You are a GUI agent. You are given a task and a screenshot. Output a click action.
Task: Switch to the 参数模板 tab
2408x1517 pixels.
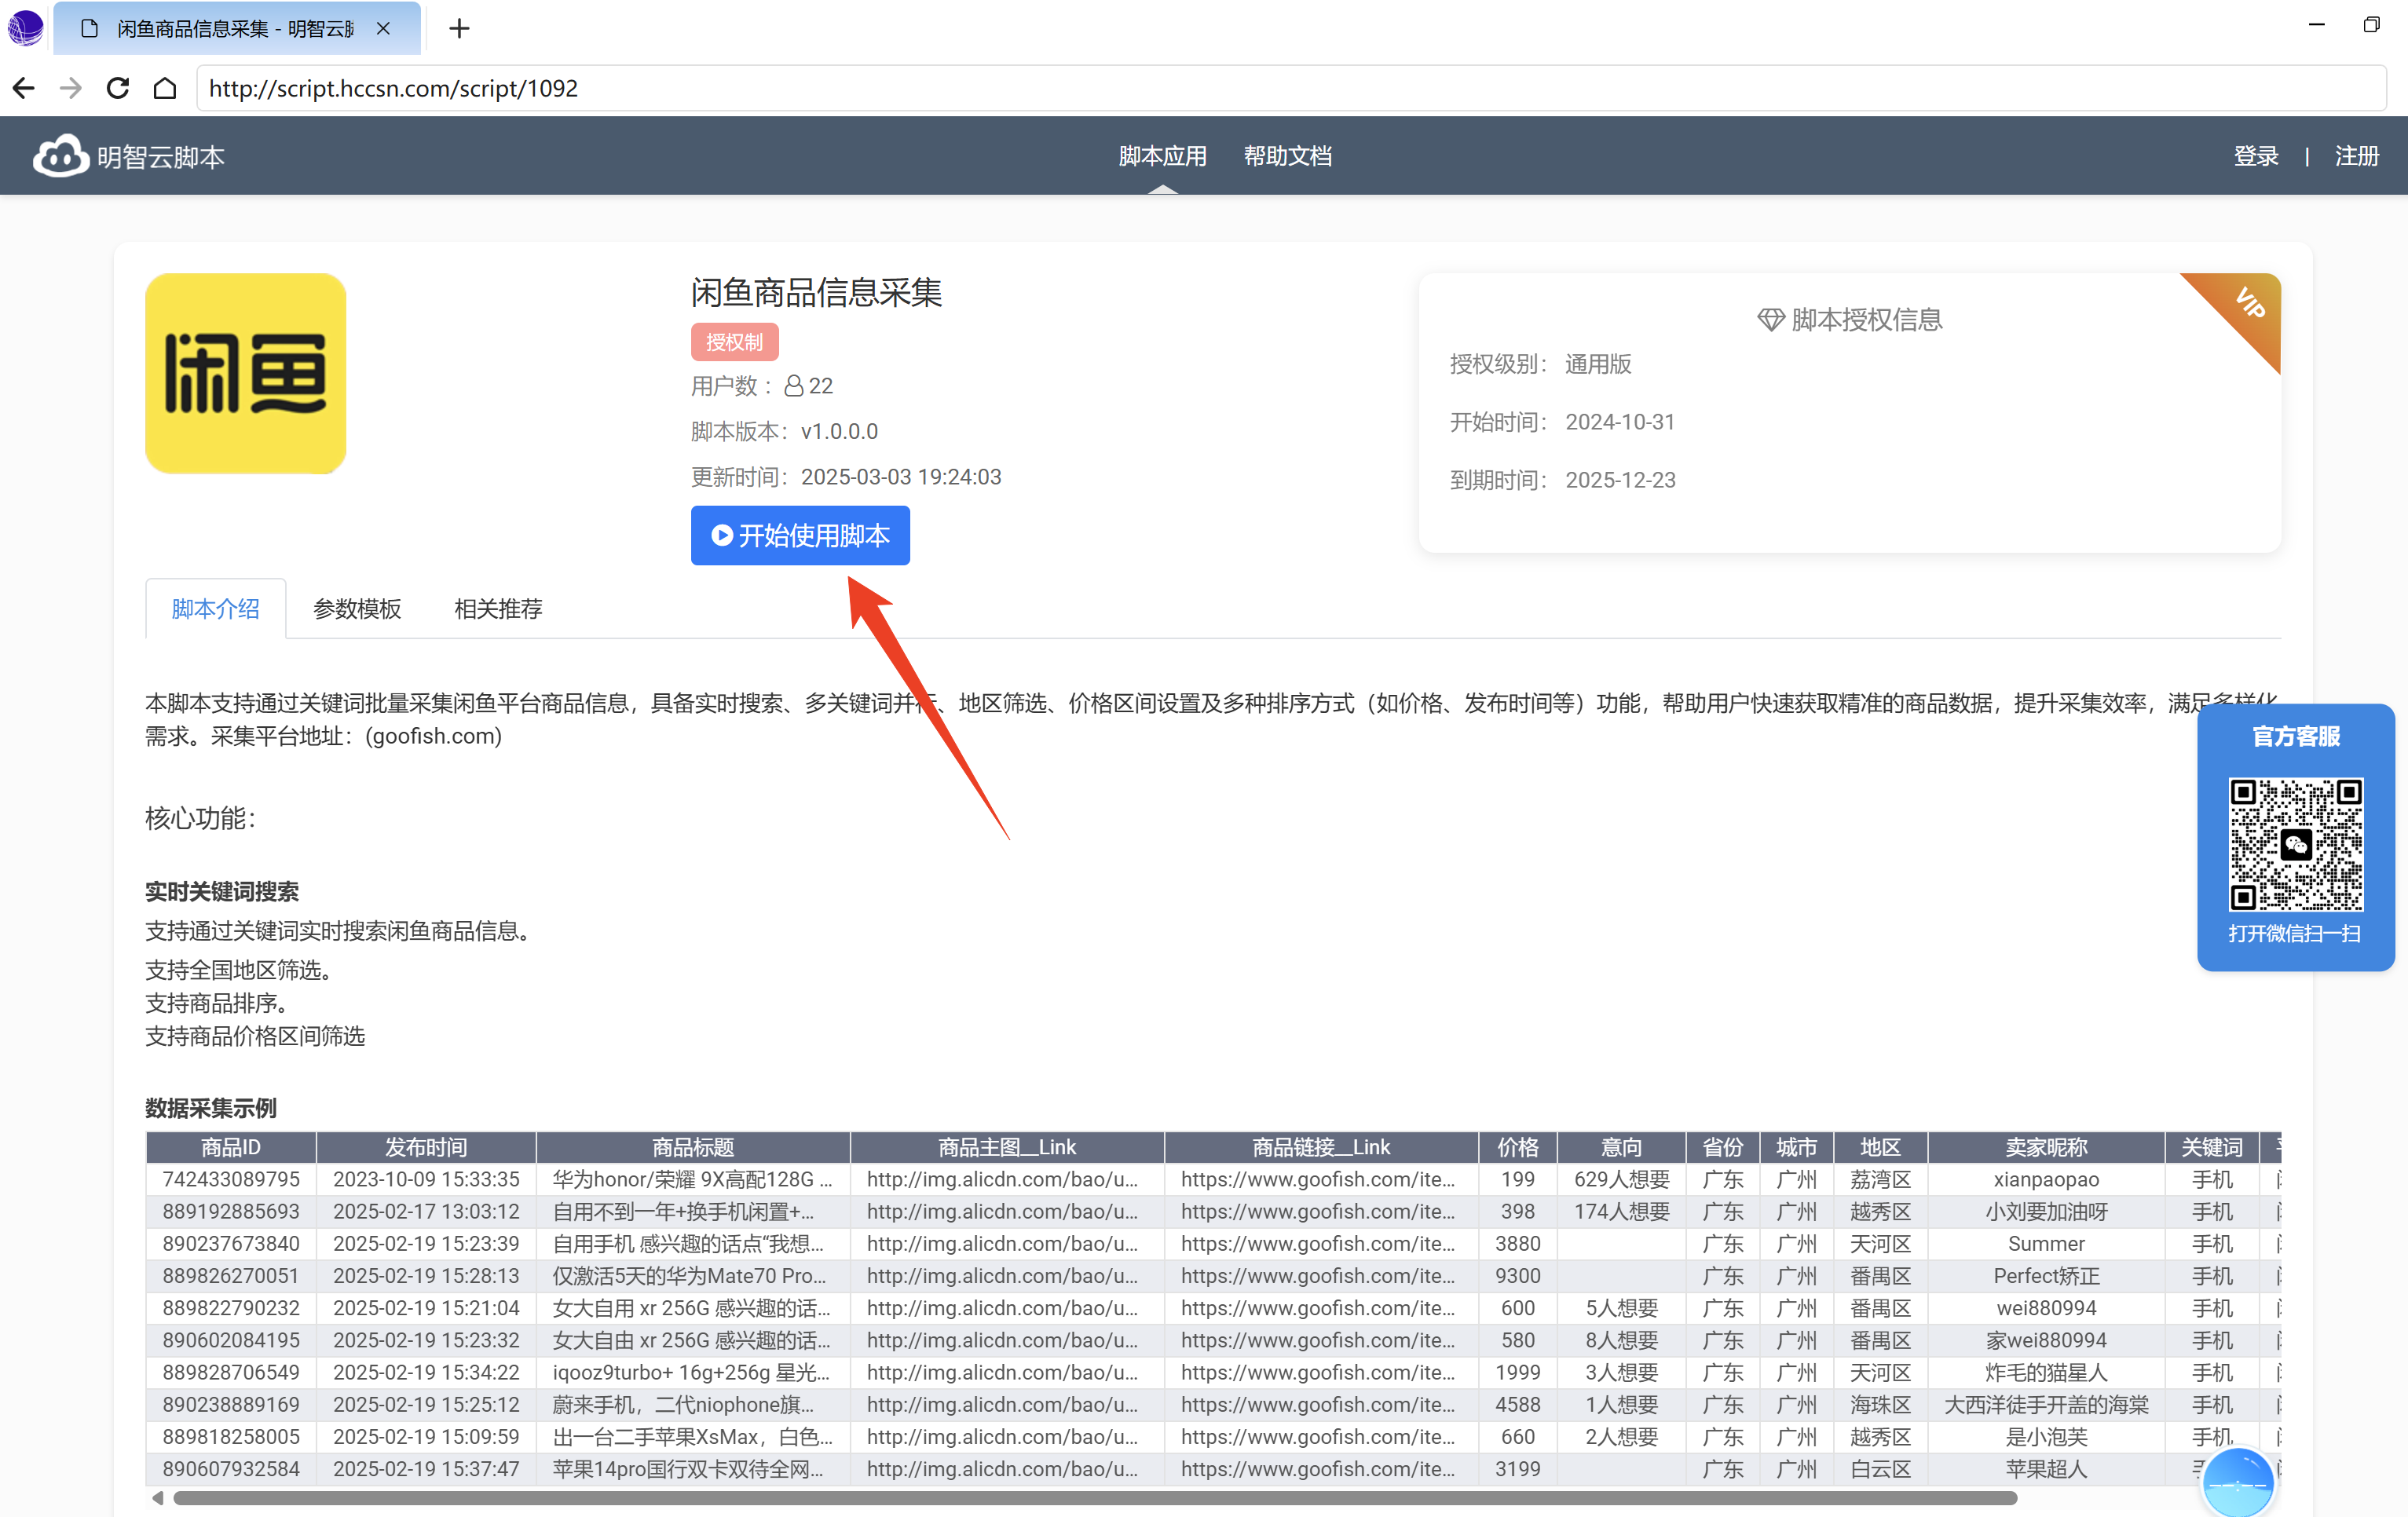357,609
